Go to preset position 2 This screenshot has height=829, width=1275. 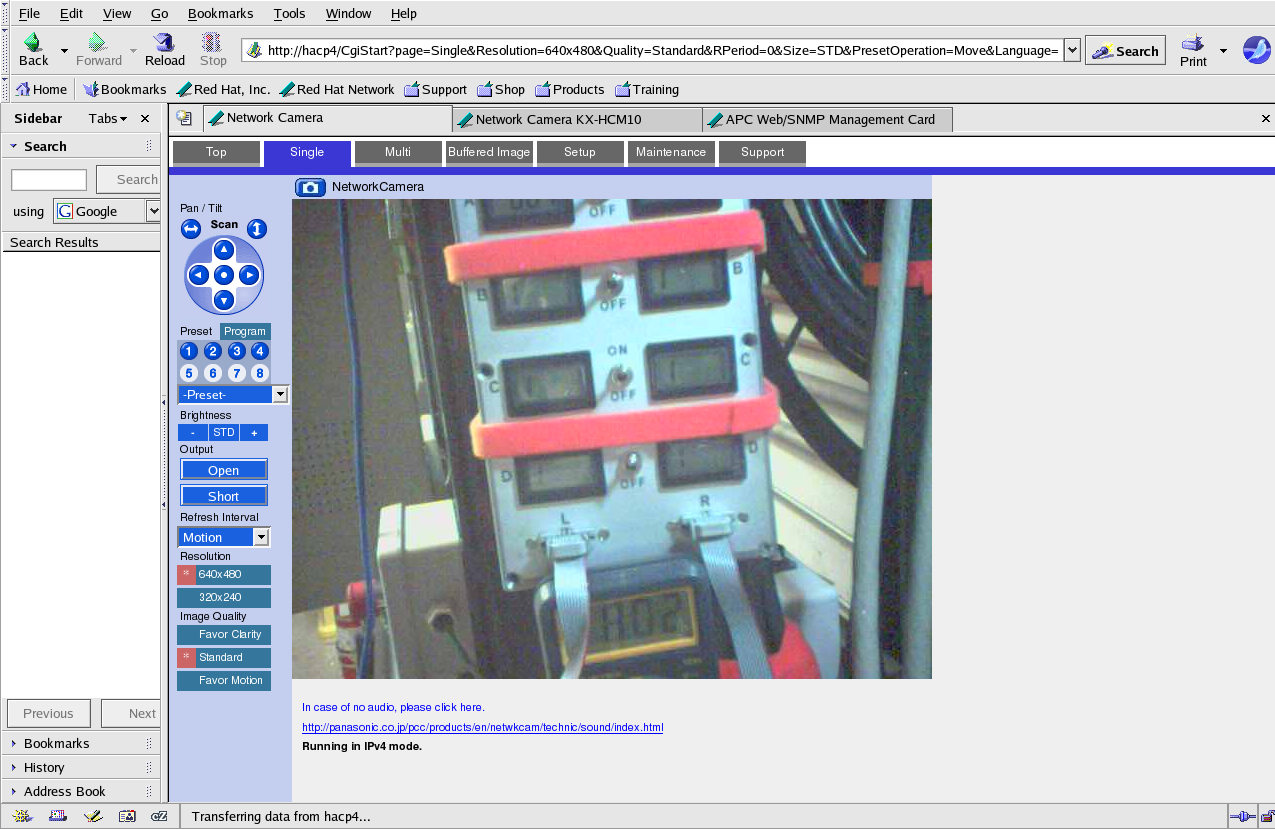click(213, 351)
